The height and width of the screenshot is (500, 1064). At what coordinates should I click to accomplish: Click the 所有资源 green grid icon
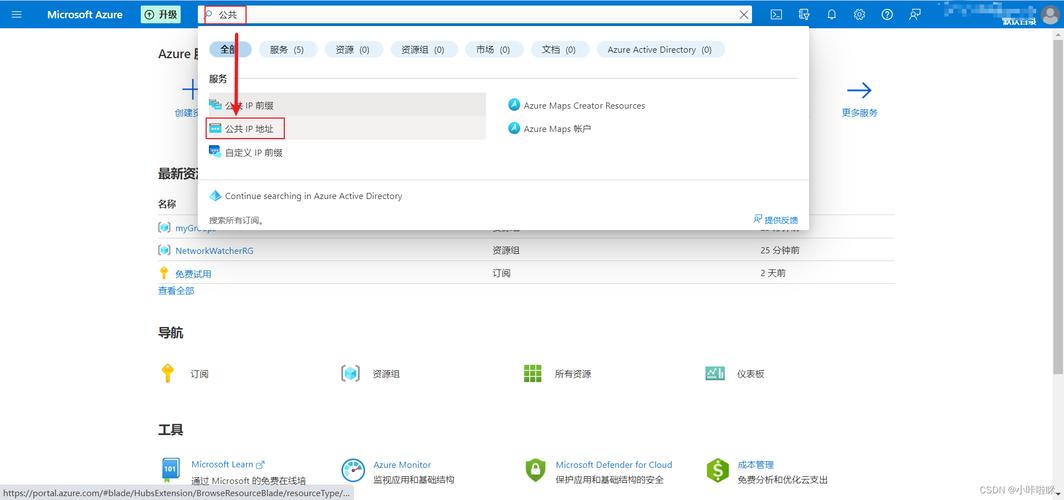pyautogui.click(x=533, y=373)
